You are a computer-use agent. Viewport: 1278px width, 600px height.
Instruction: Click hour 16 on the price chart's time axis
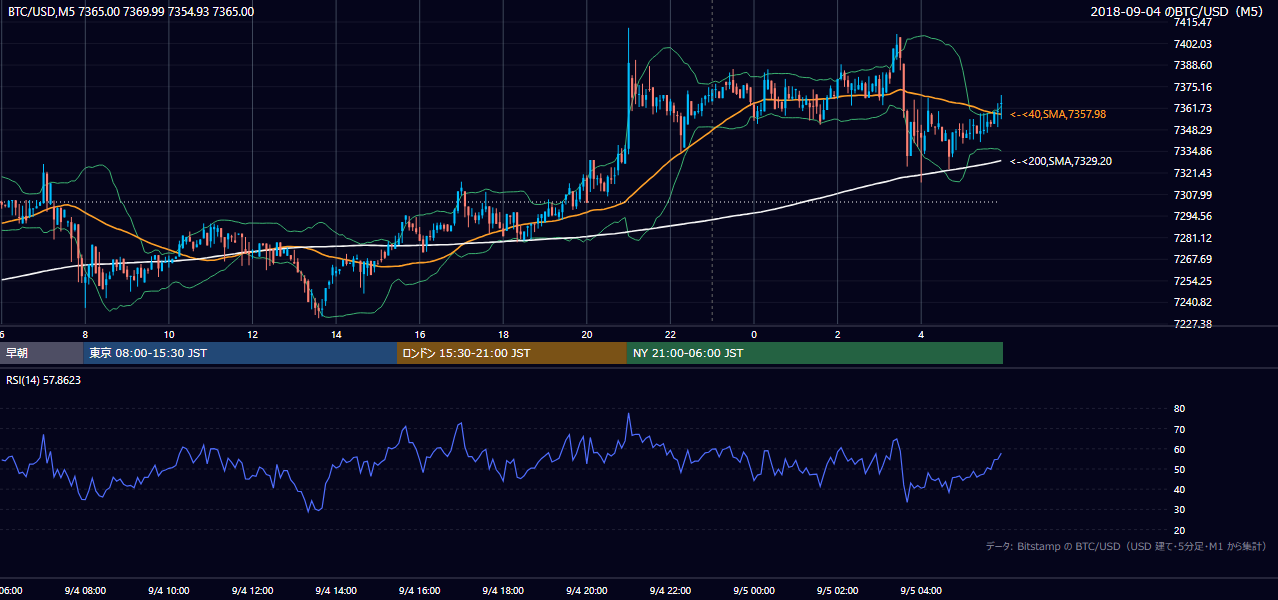click(419, 334)
